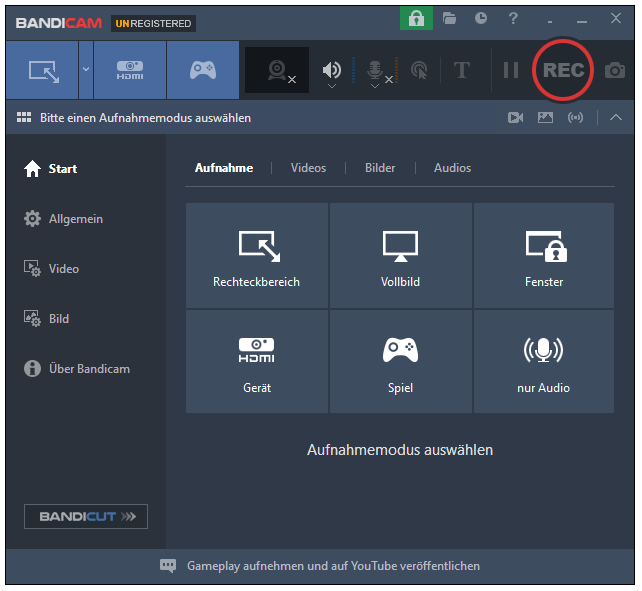
Task: Open the Start section
Action: pyautogui.click(x=50, y=169)
